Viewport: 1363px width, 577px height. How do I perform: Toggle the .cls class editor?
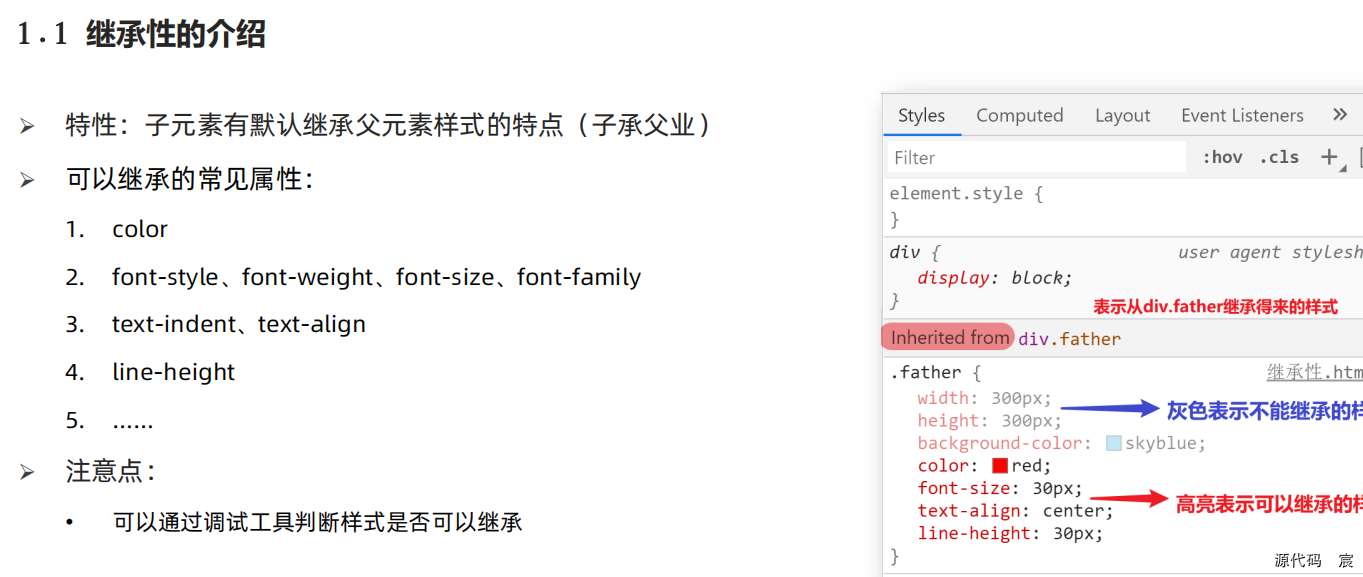(1279, 157)
